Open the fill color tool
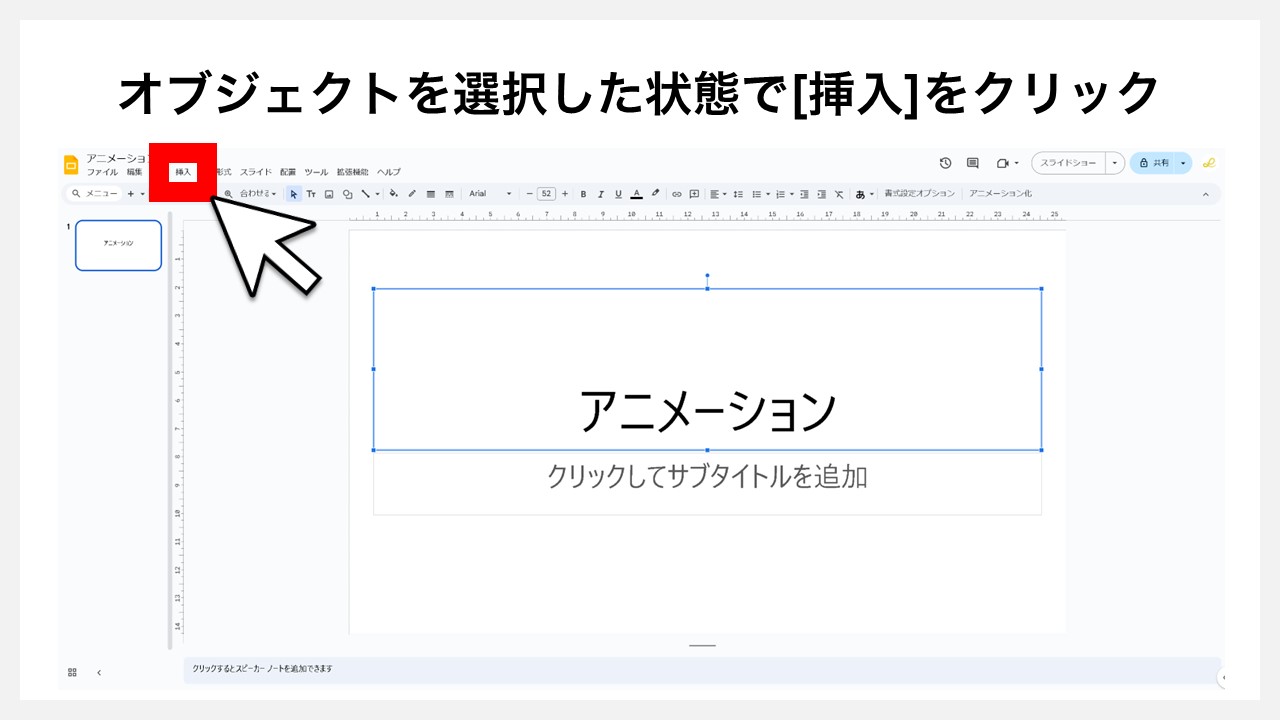 pos(392,193)
